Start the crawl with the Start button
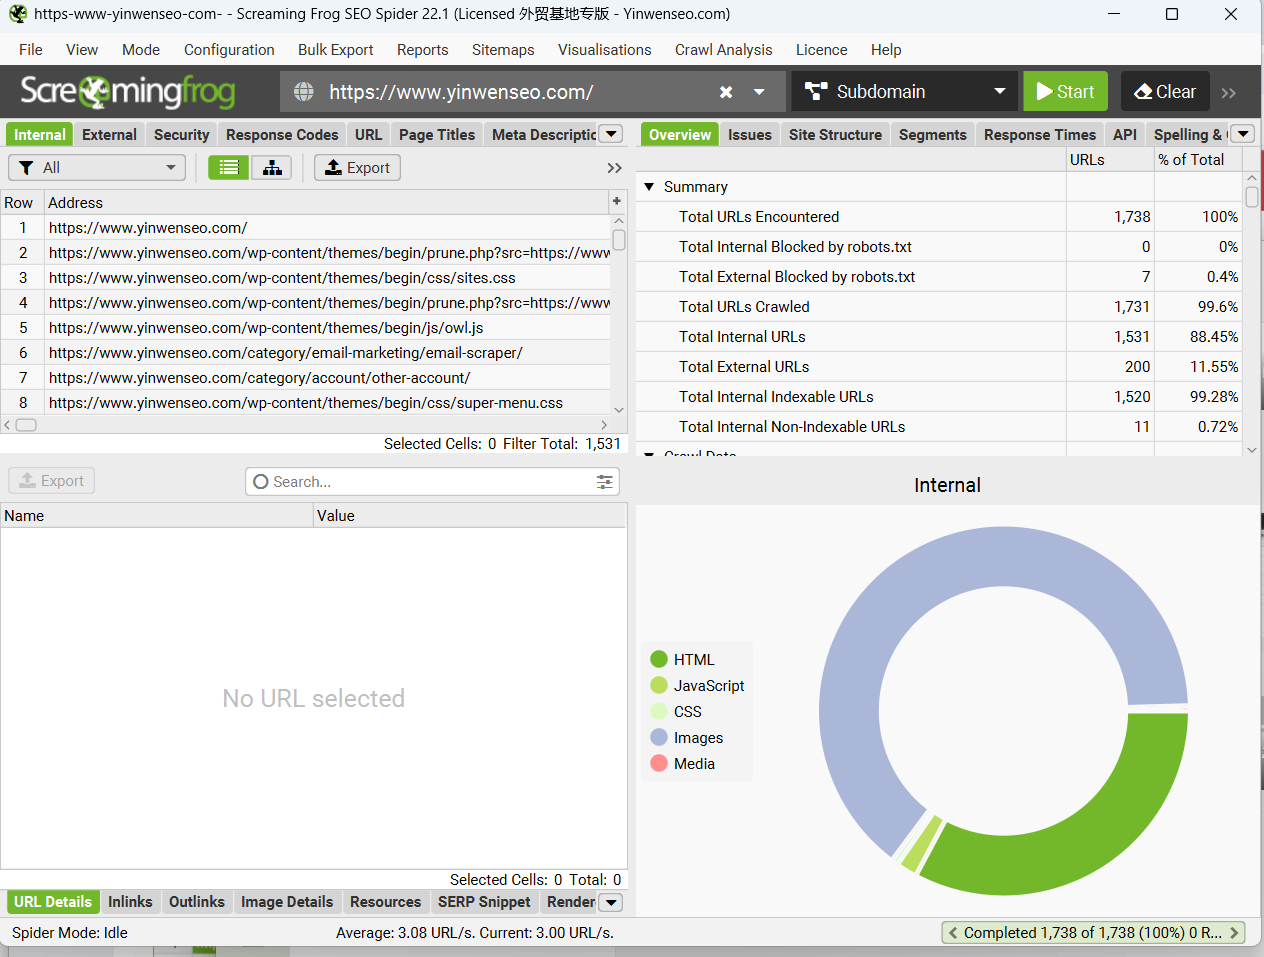1264x957 pixels. click(1066, 91)
